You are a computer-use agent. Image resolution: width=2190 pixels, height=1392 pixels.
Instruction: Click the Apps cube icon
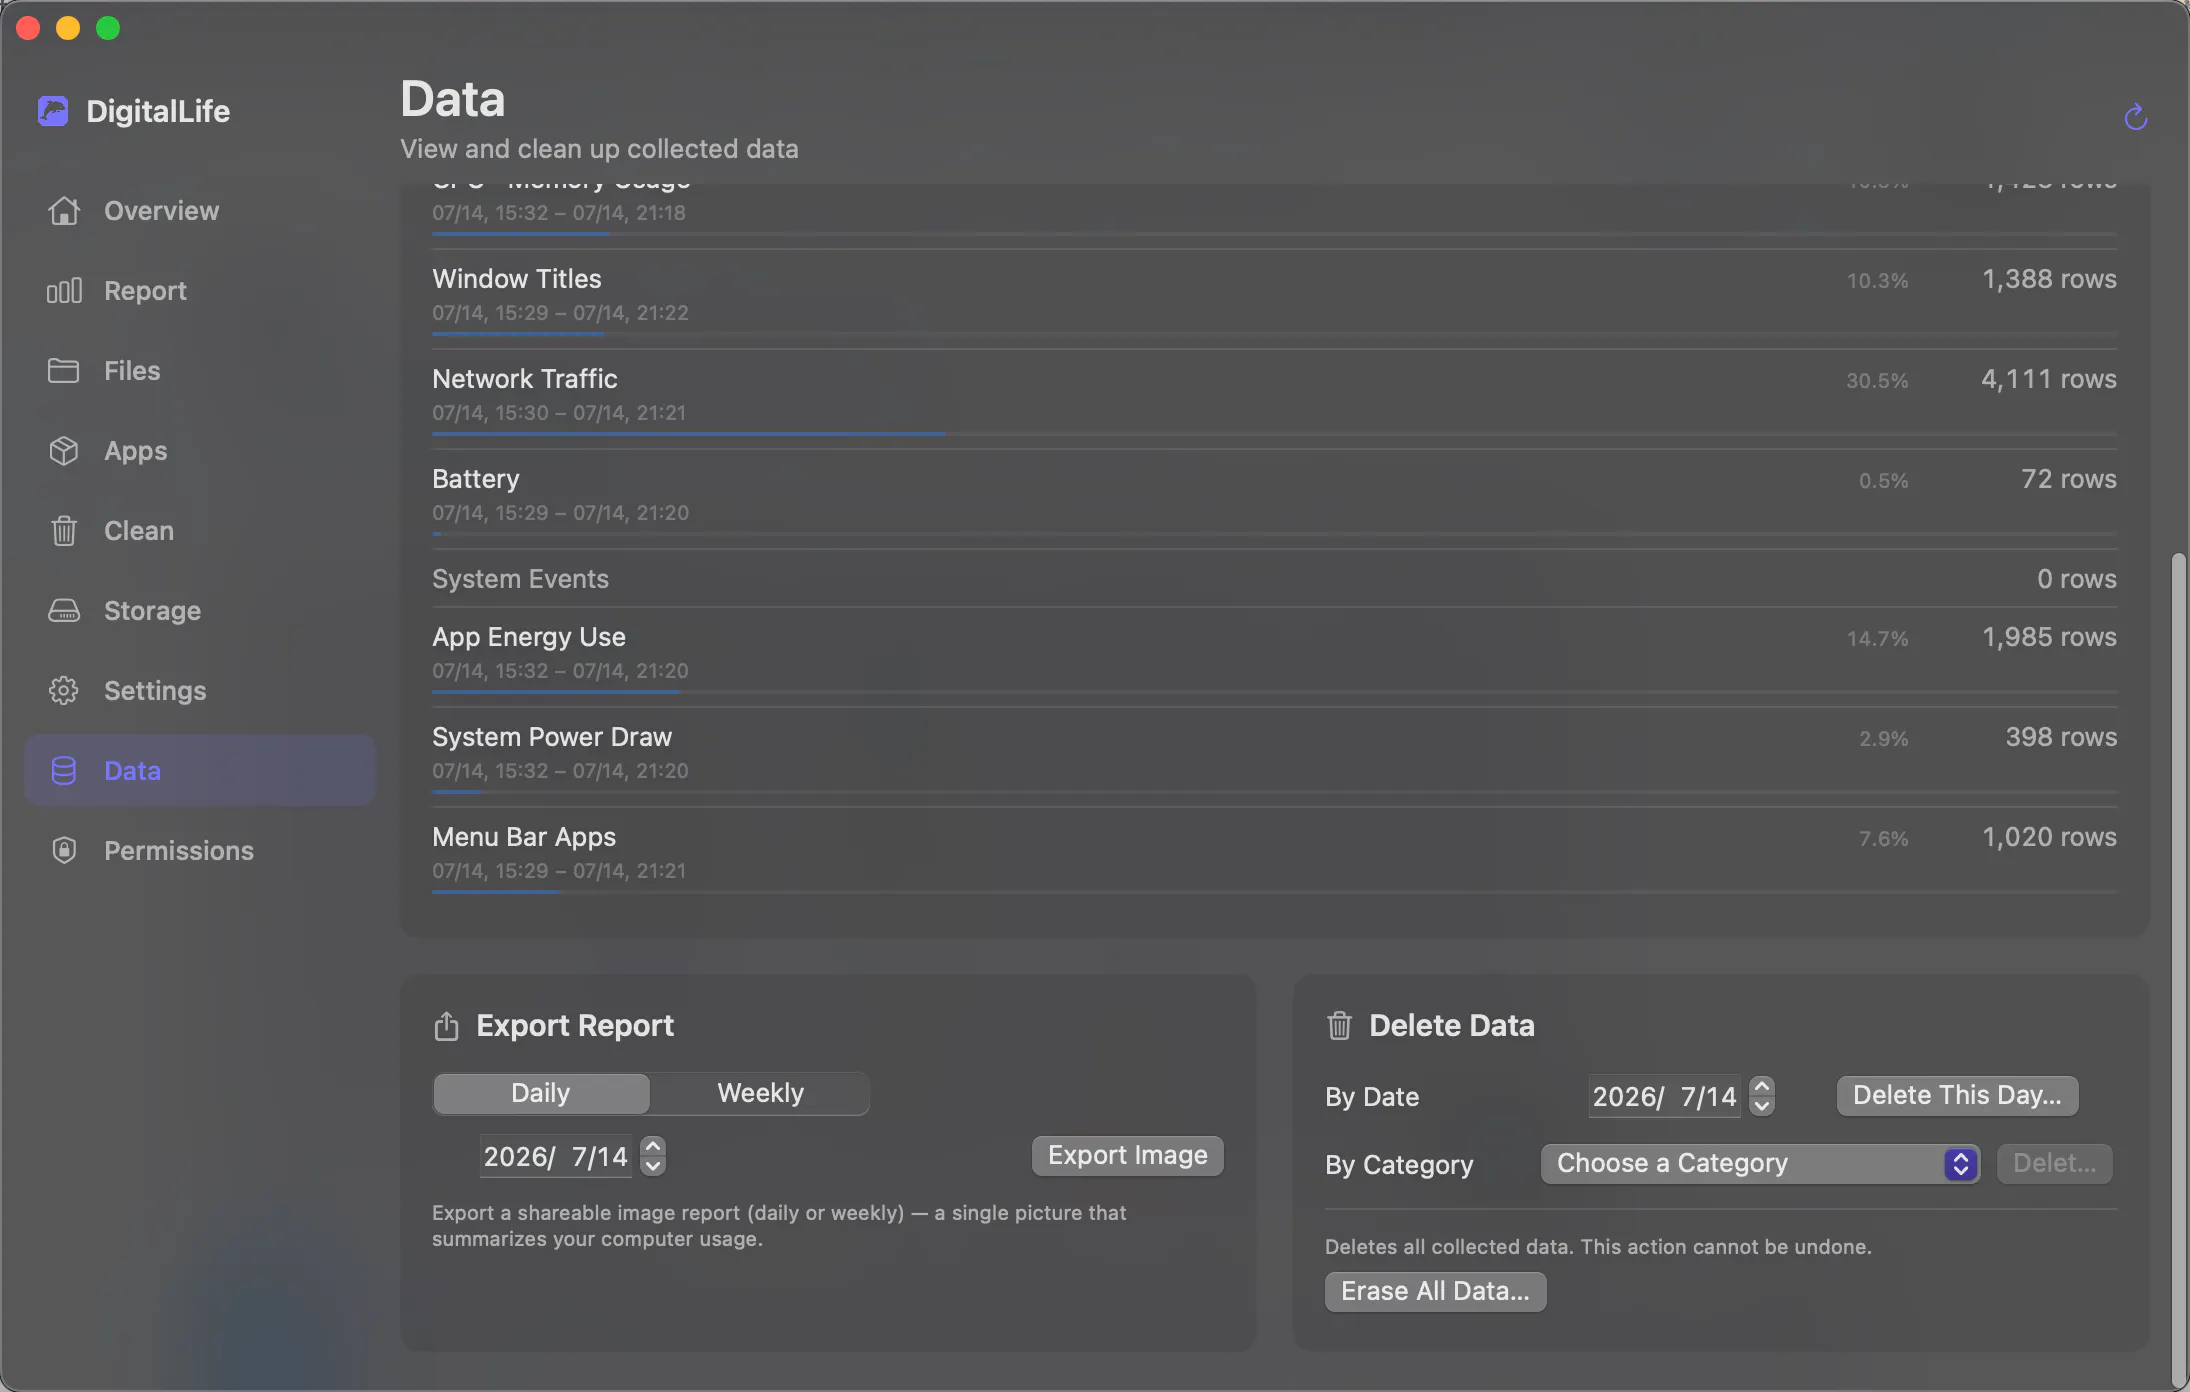click(64, 451)
